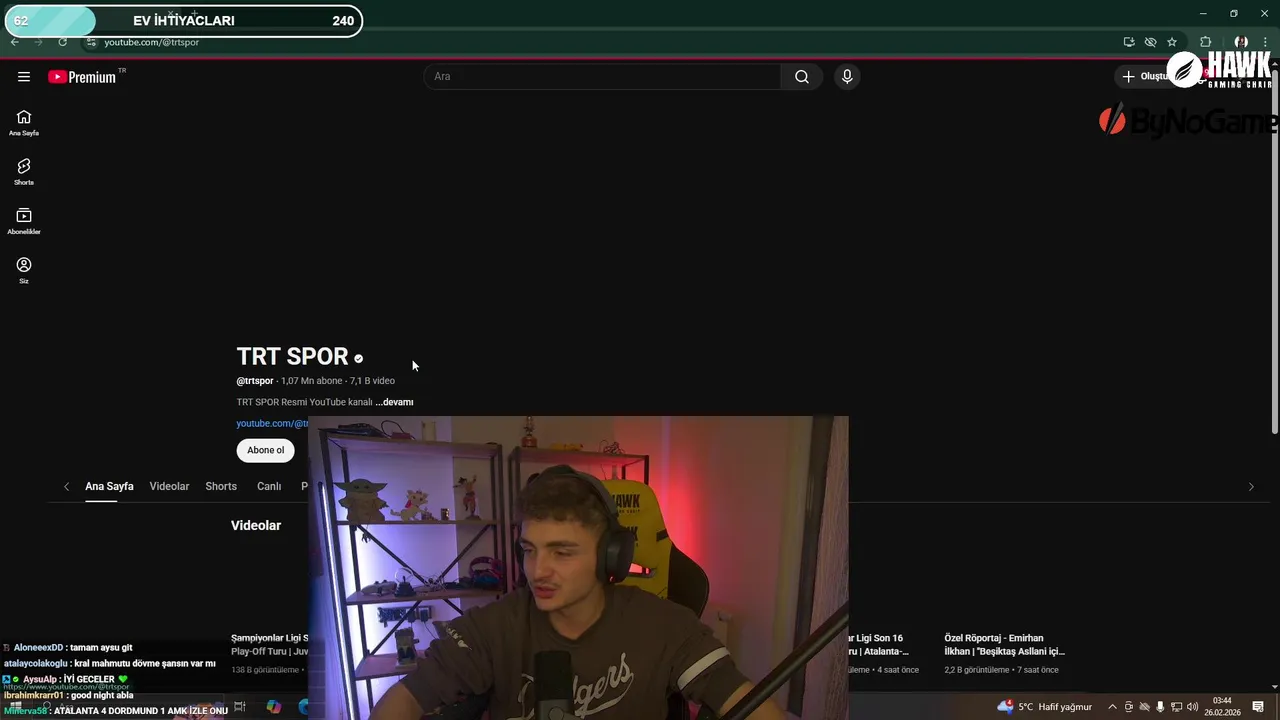Open the Videolar section heading

coord(256,525)
